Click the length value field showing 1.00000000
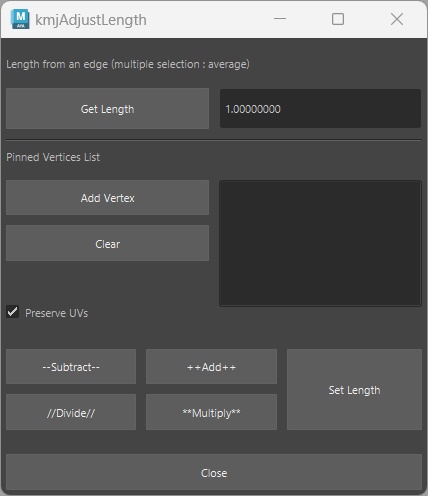This screenshot has height=496, width=428. 320,109
